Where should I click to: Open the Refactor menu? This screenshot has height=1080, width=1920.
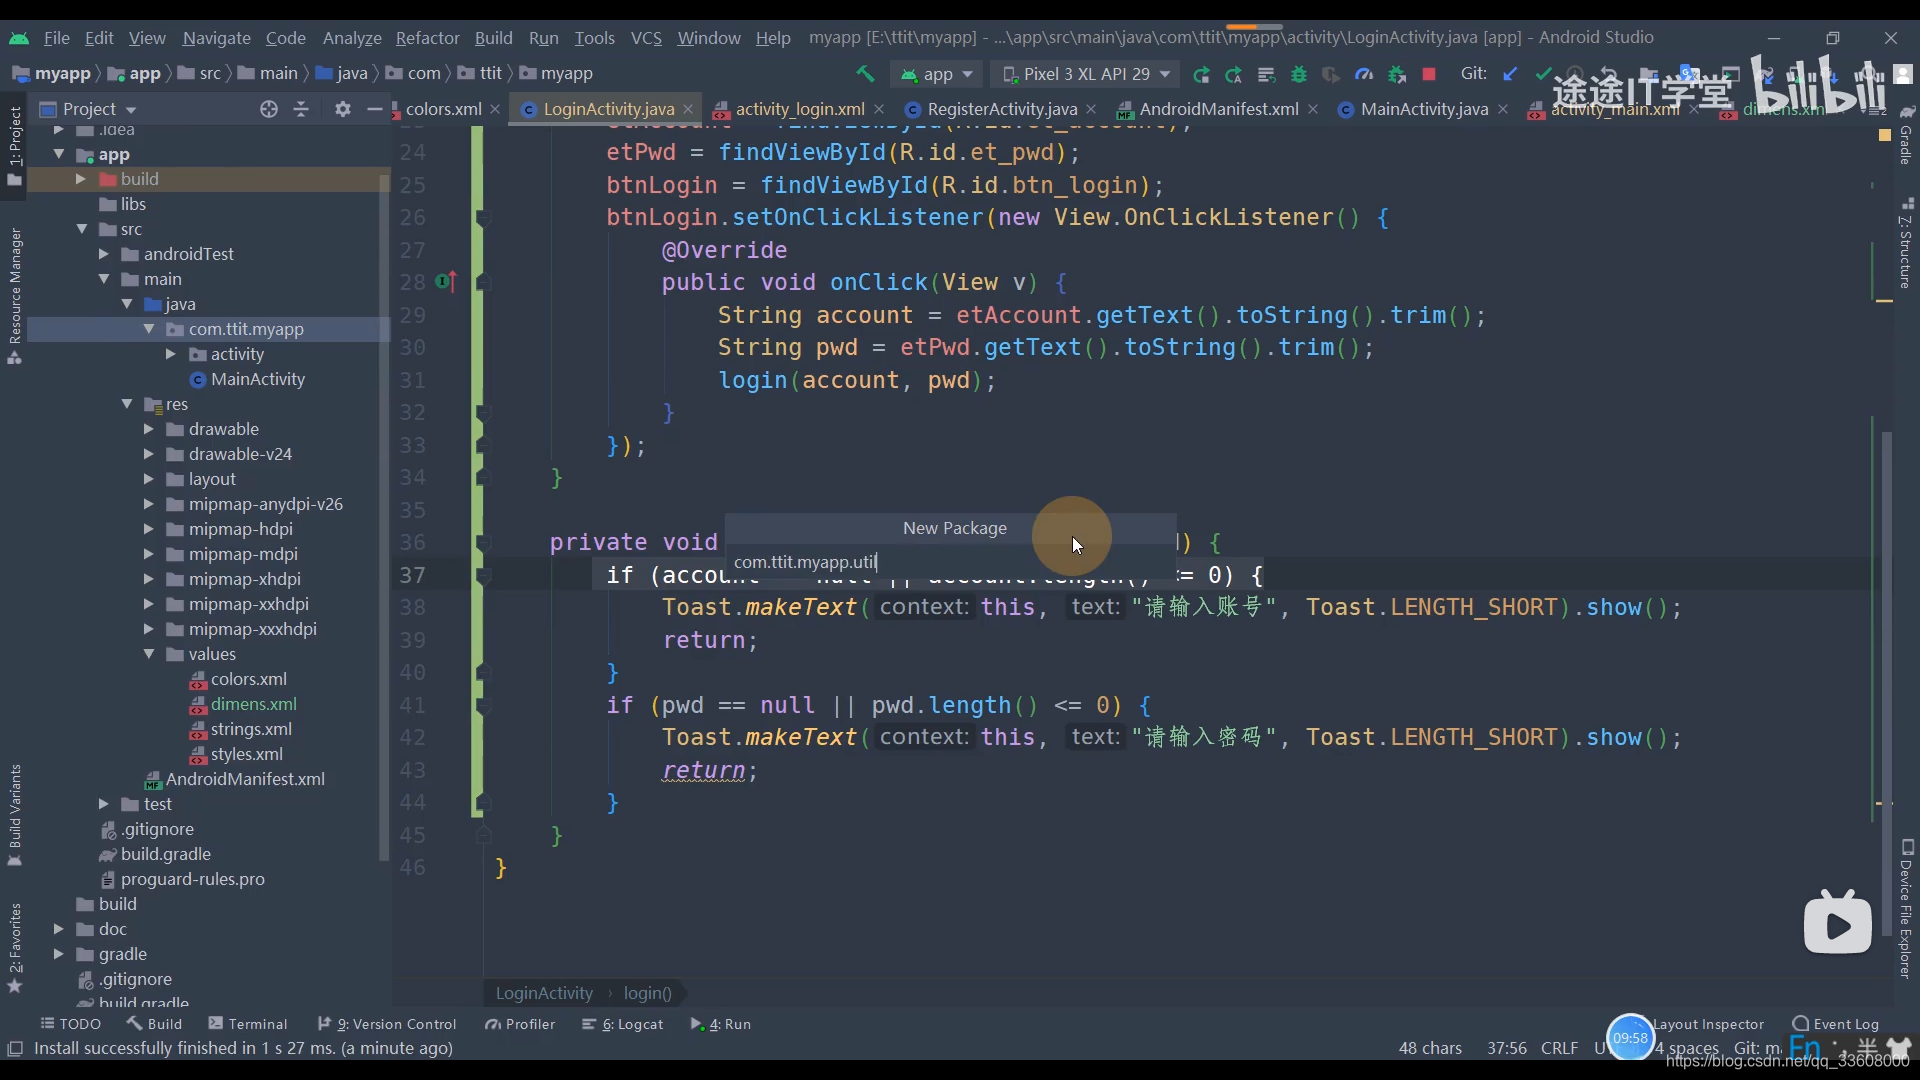pos(427,38)
